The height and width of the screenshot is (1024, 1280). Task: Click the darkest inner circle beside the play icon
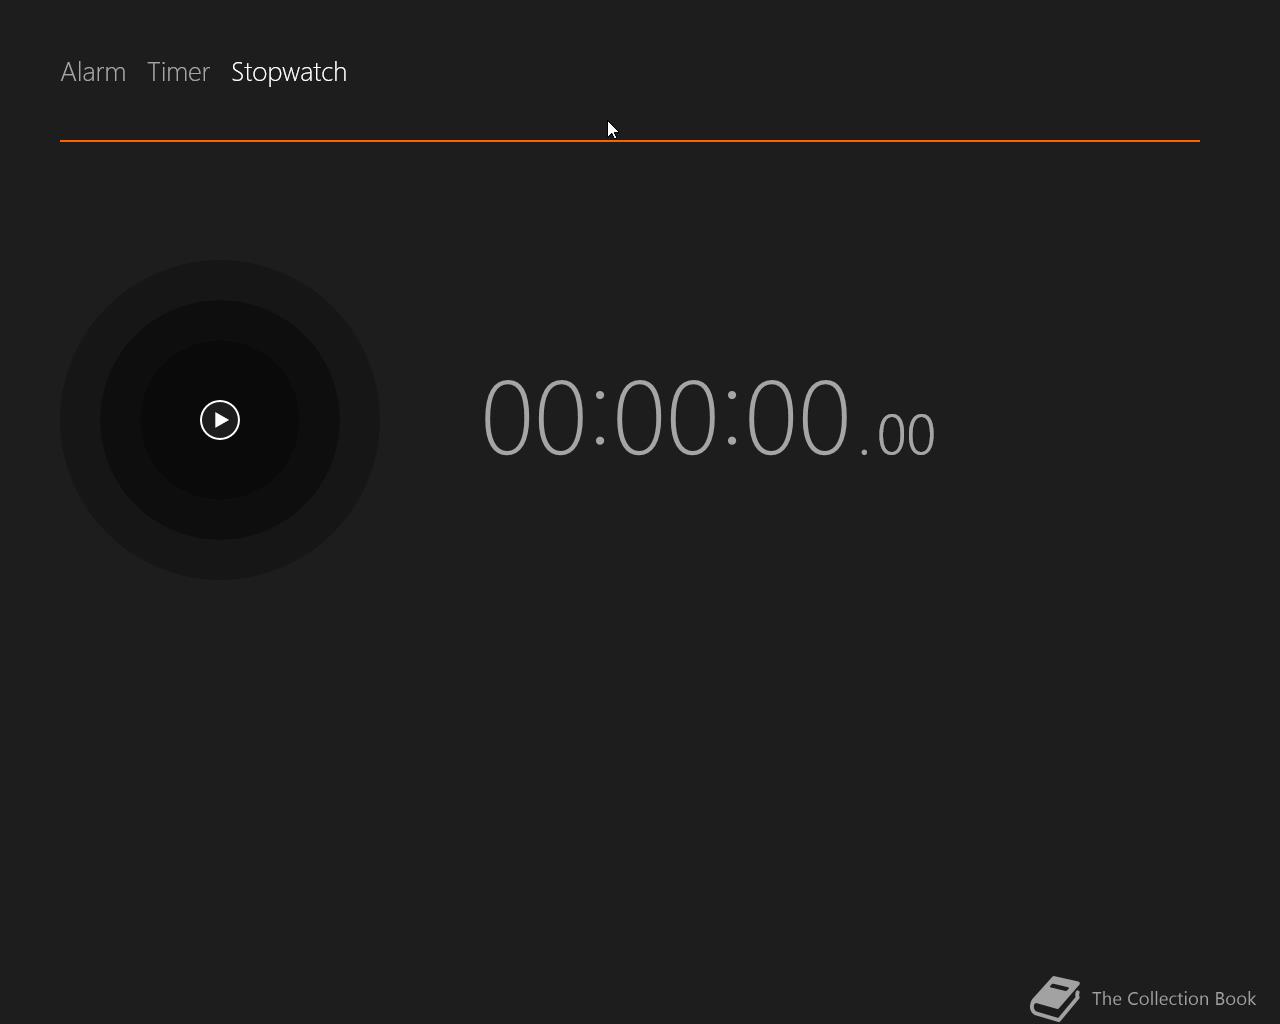click(x=170, y=420)
